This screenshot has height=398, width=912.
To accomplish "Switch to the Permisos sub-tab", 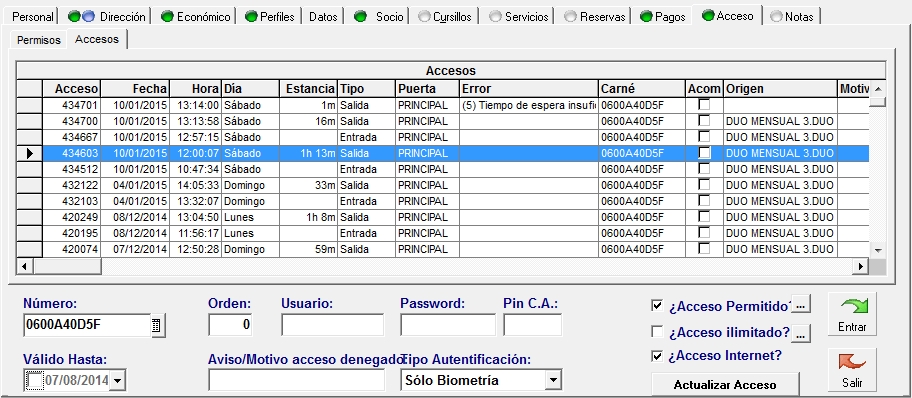I will (x=38, y=40).
